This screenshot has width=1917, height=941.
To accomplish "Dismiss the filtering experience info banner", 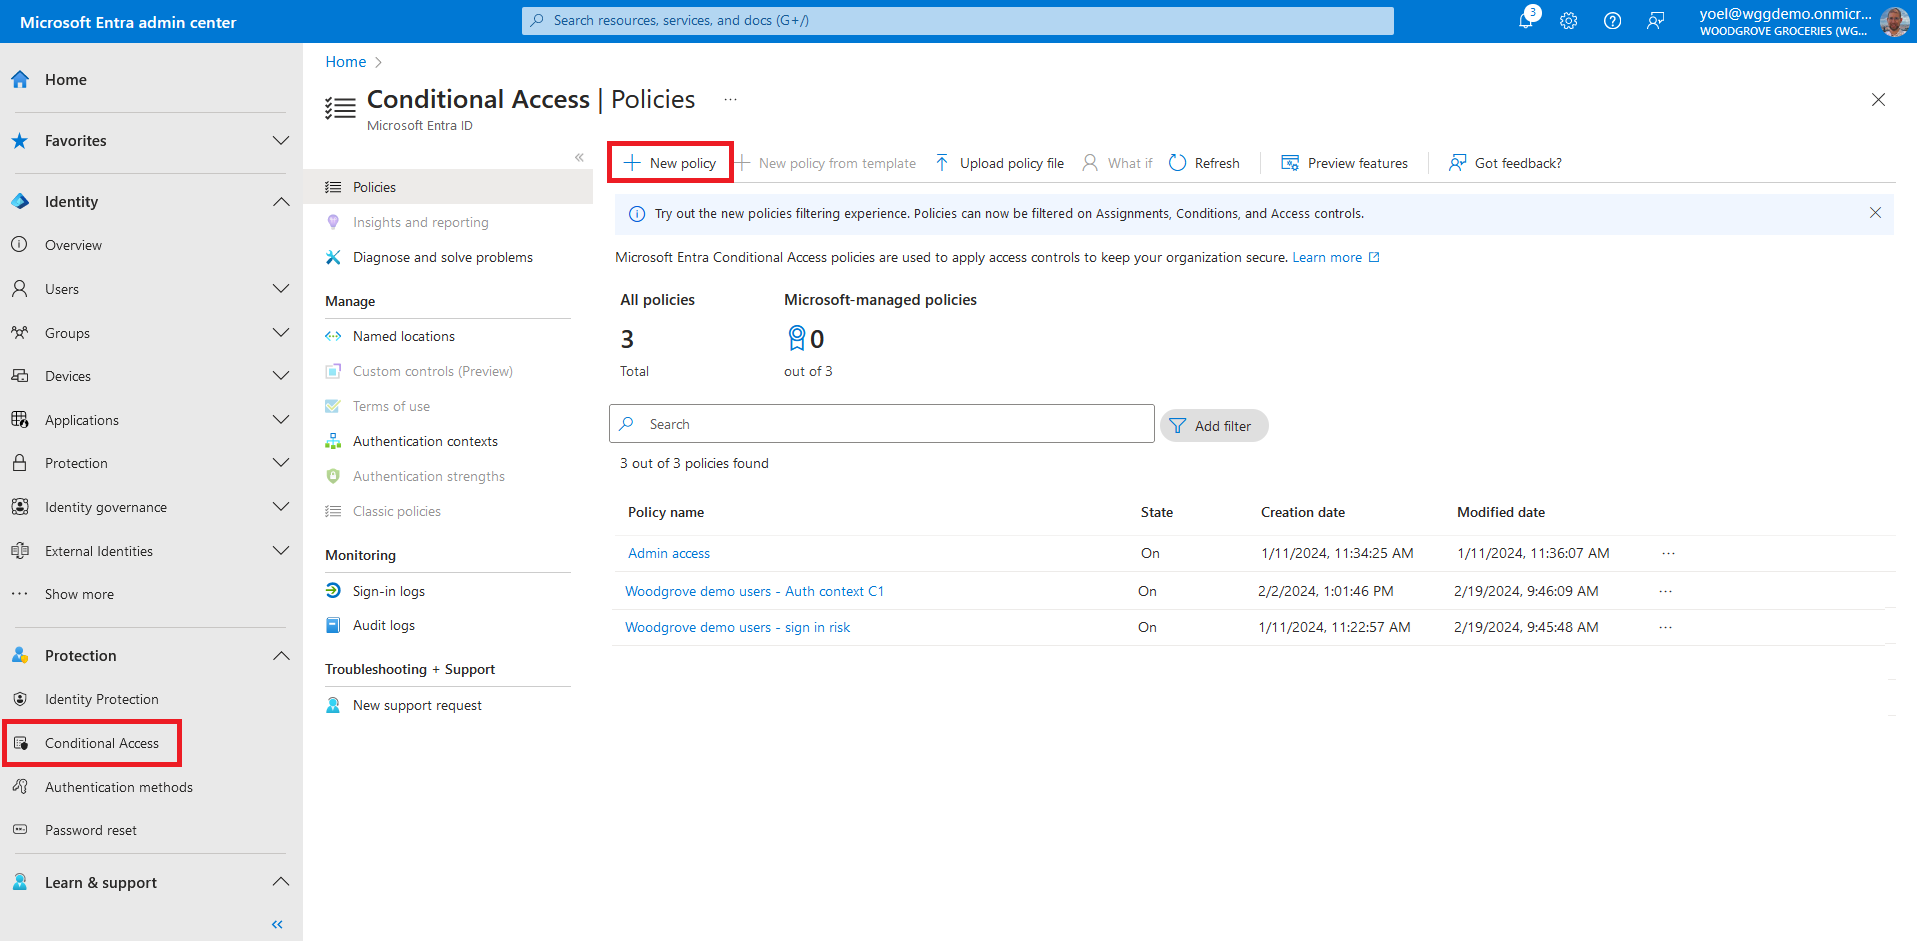I will (1875, 213).
